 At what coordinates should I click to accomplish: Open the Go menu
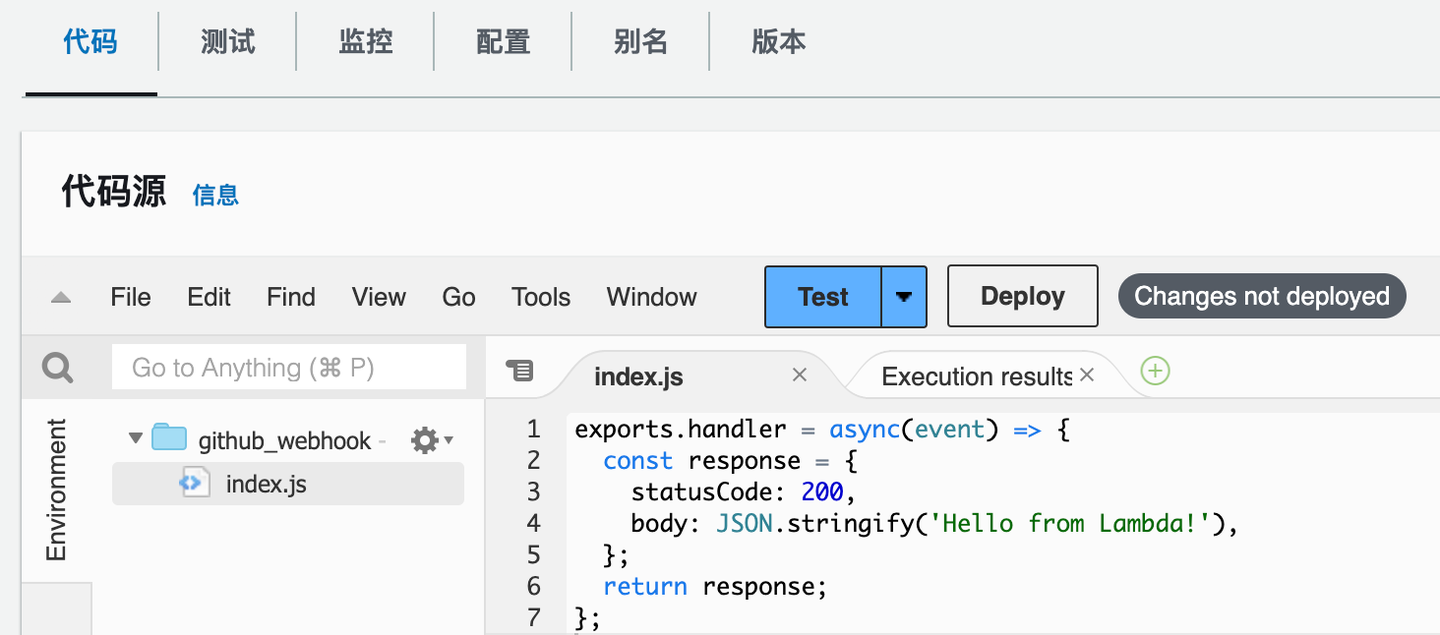[459, 297]
